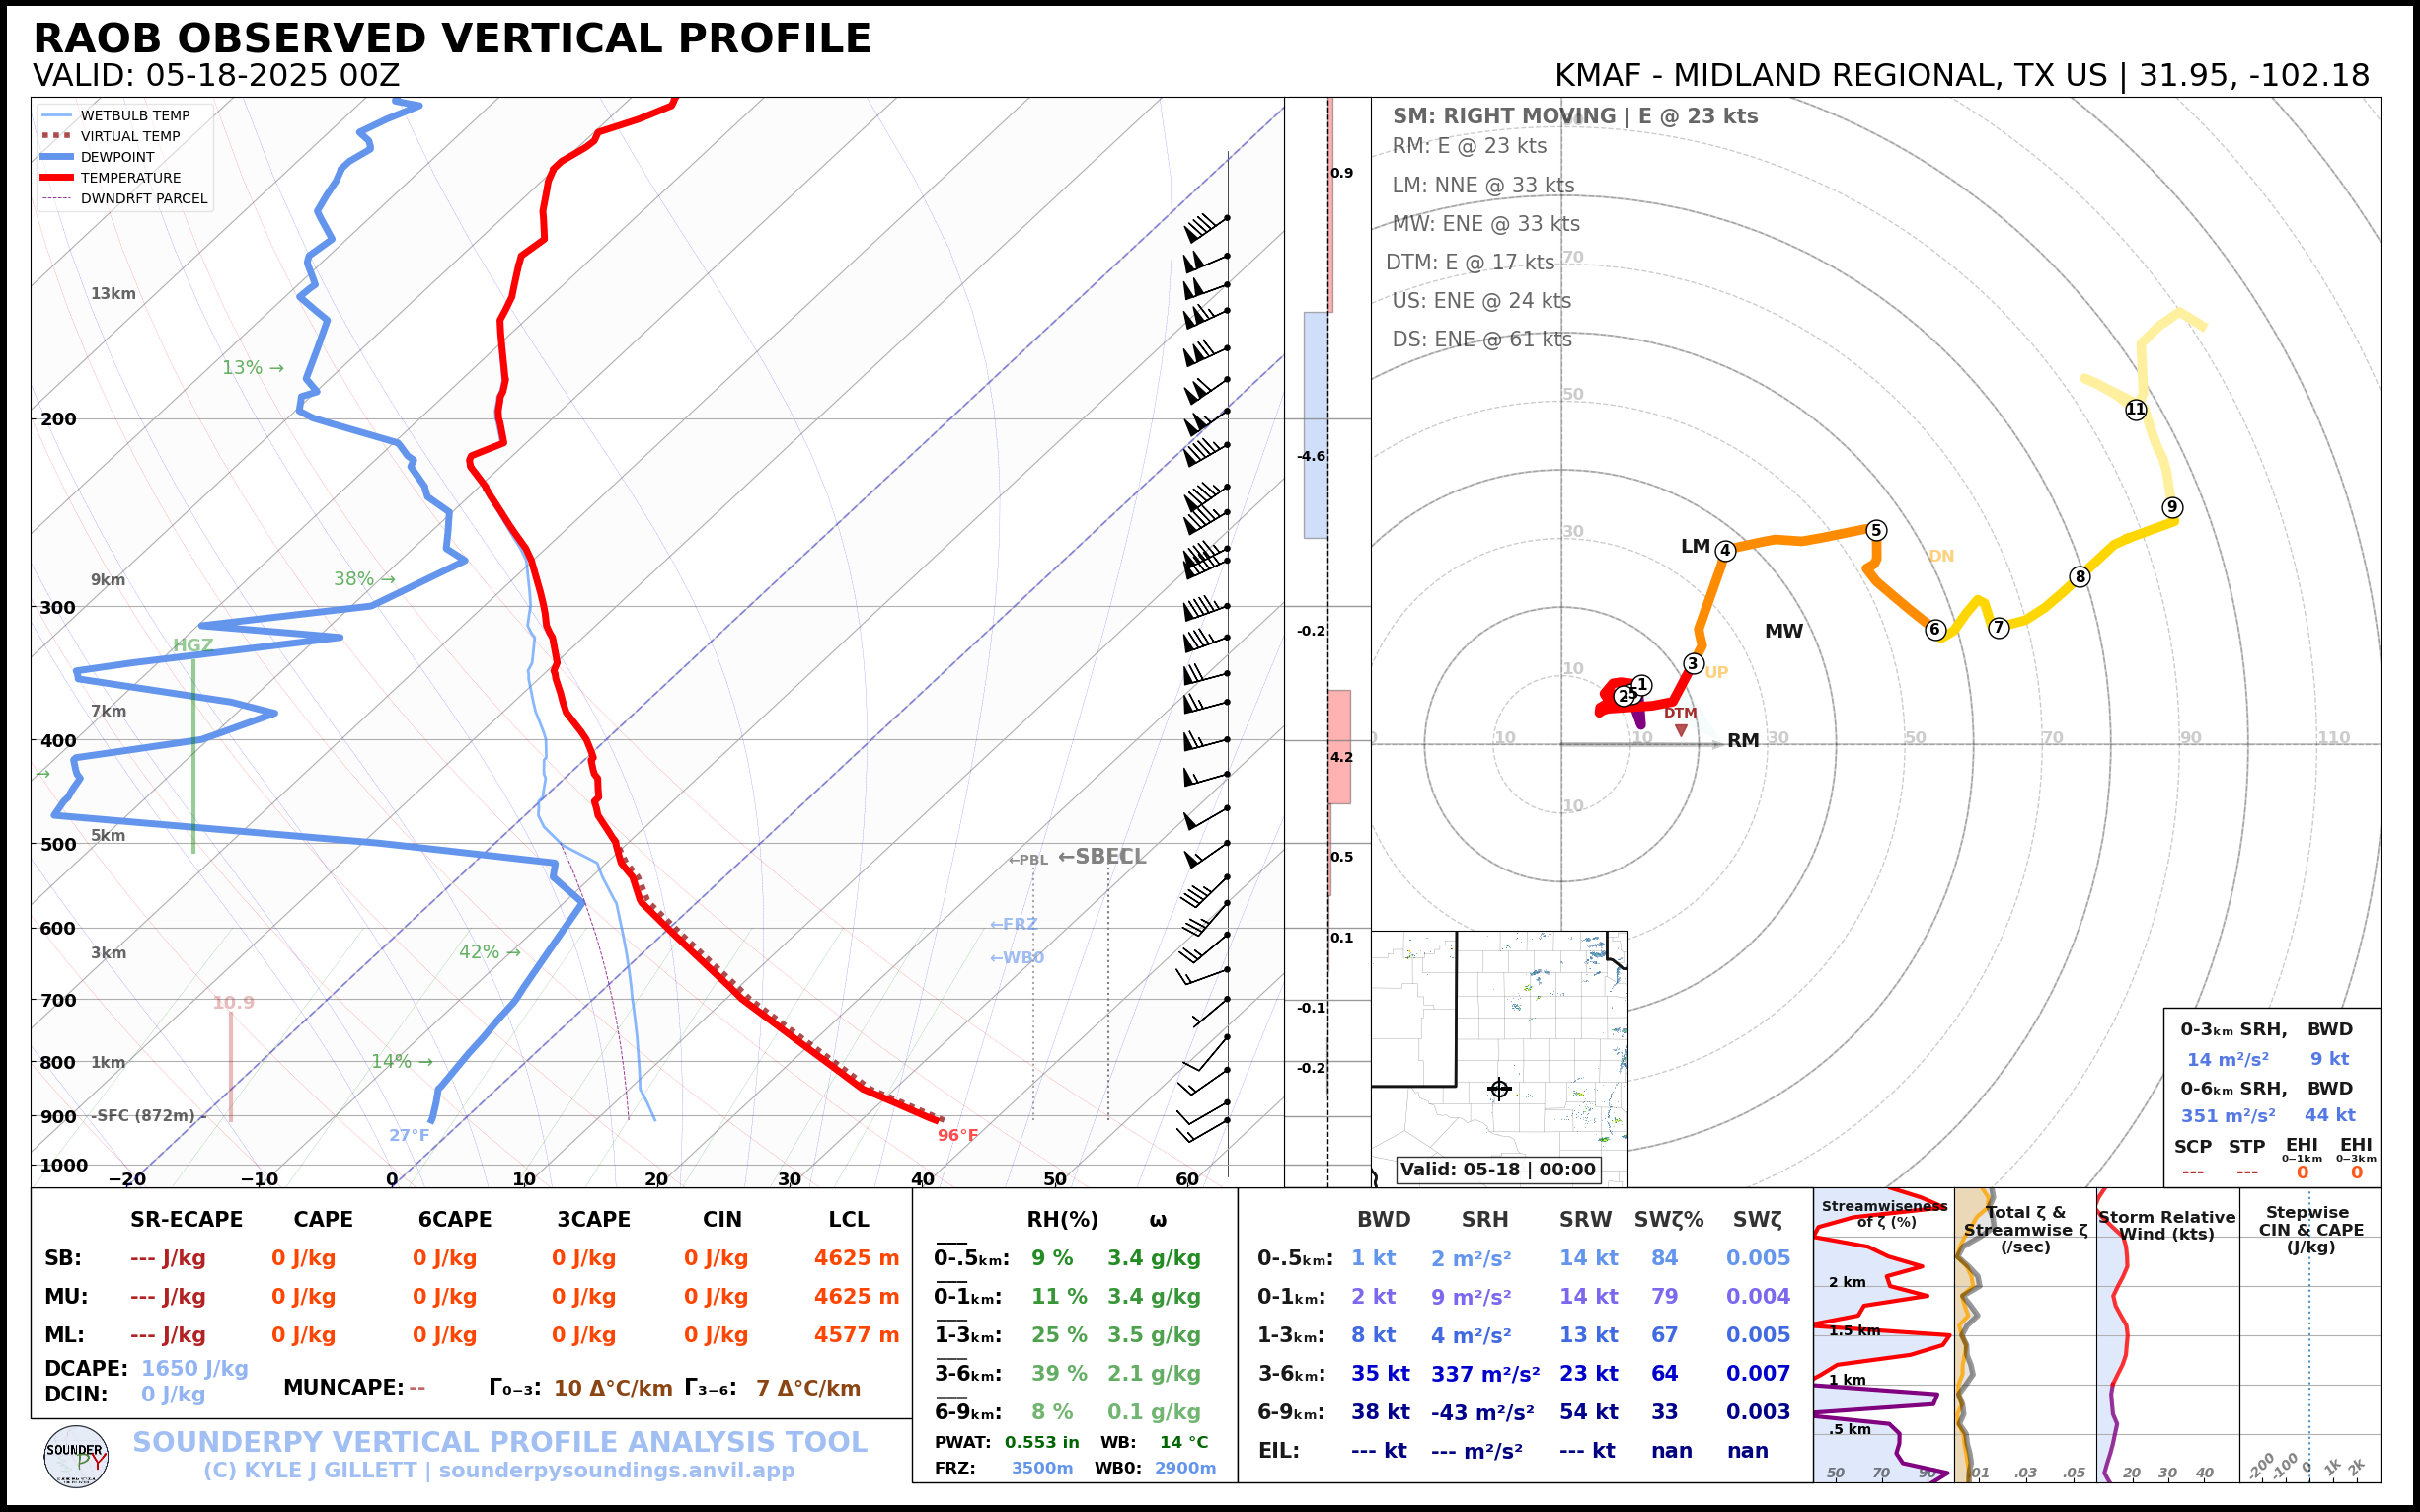The width and height of the screenshot is (2420, 1512).
Task: Click hodograph height marker 11
Action: point(2136,409)
